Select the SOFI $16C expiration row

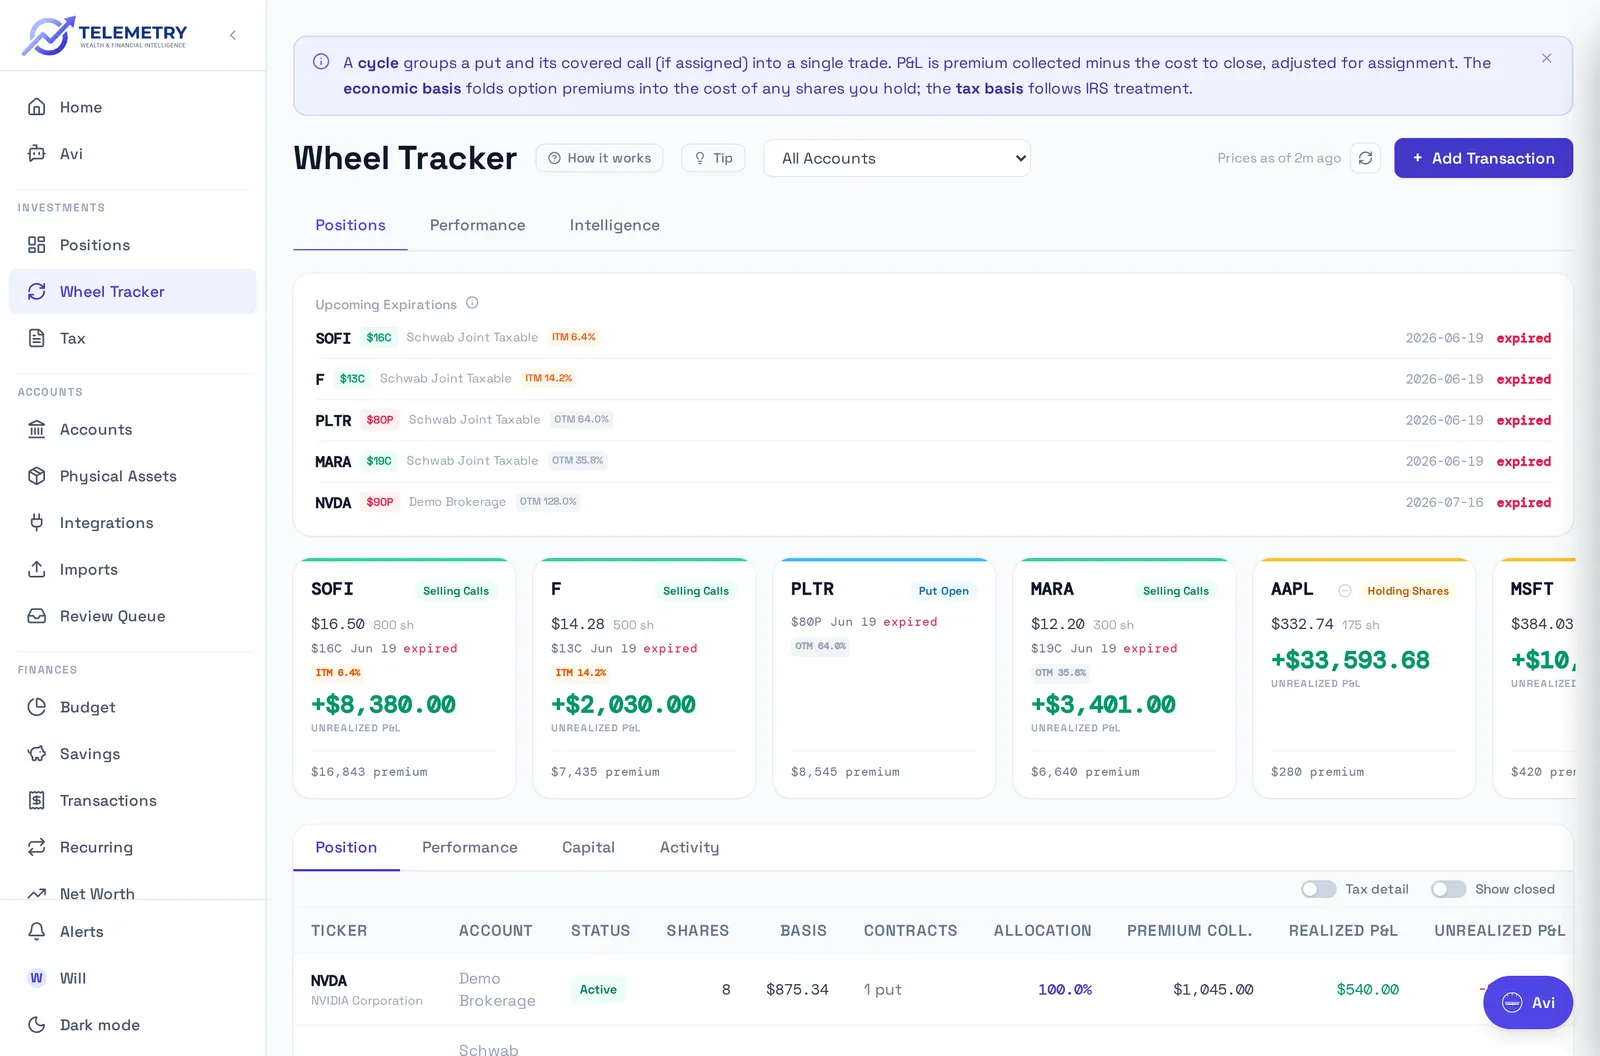(933, 338)
